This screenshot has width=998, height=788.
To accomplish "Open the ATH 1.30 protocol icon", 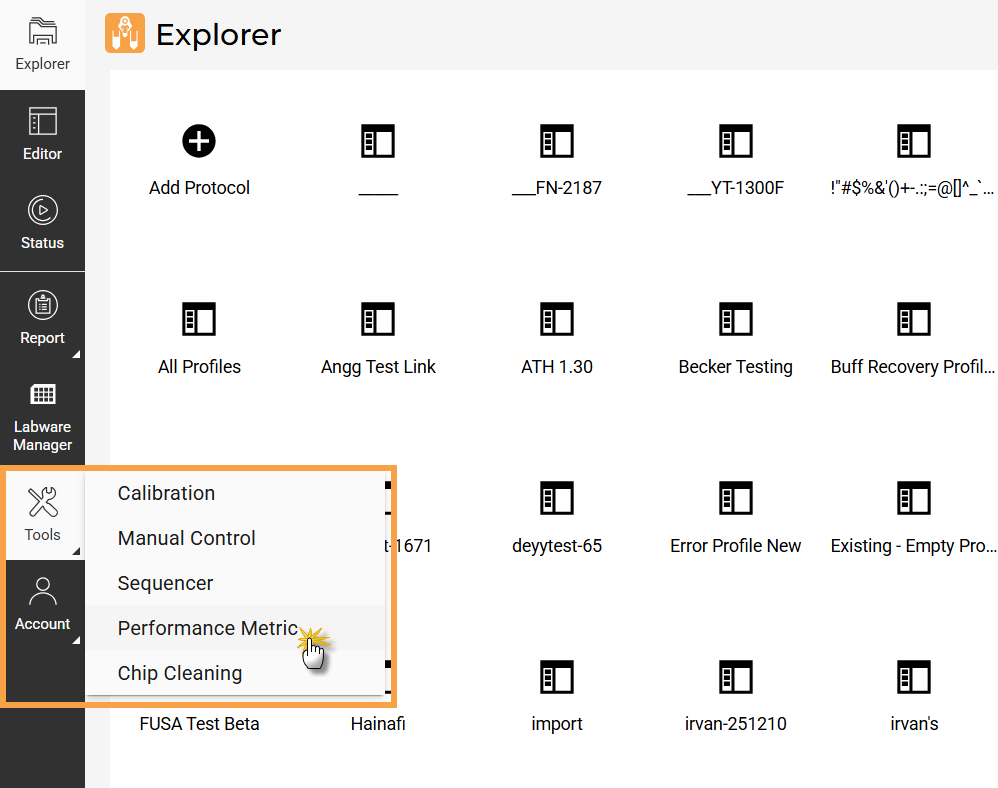I will (x=556, y=320).
